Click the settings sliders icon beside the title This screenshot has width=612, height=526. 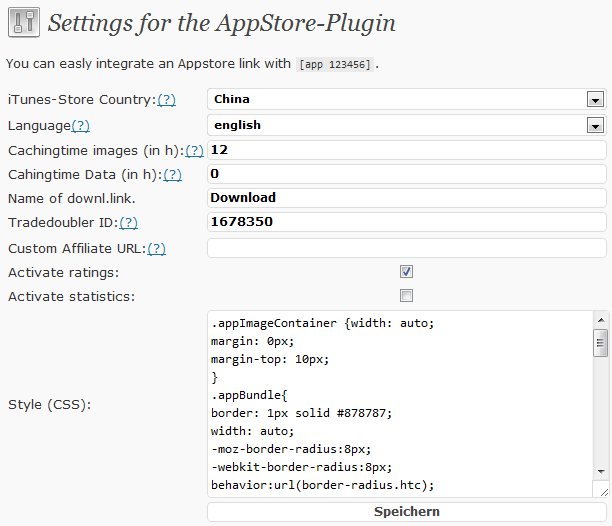click(x=24, y=22)
